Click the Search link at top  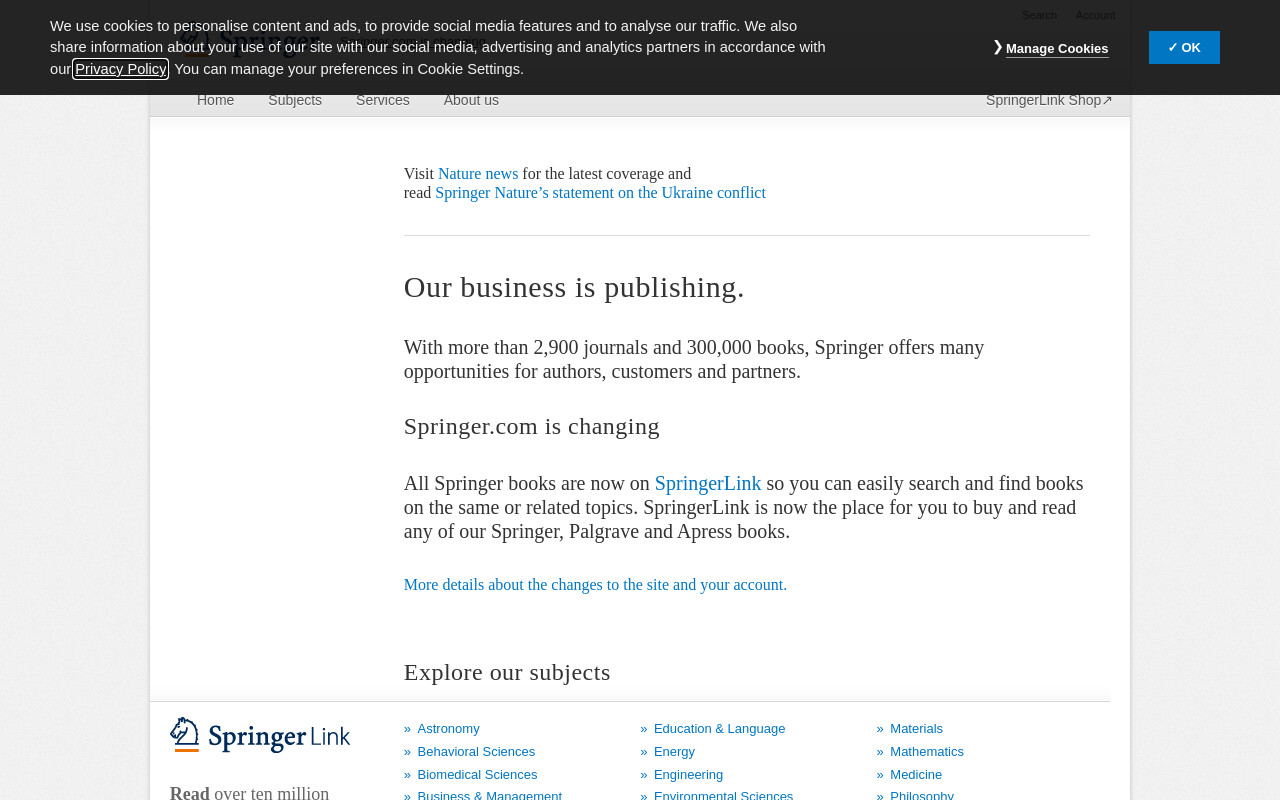(1039, 15)
